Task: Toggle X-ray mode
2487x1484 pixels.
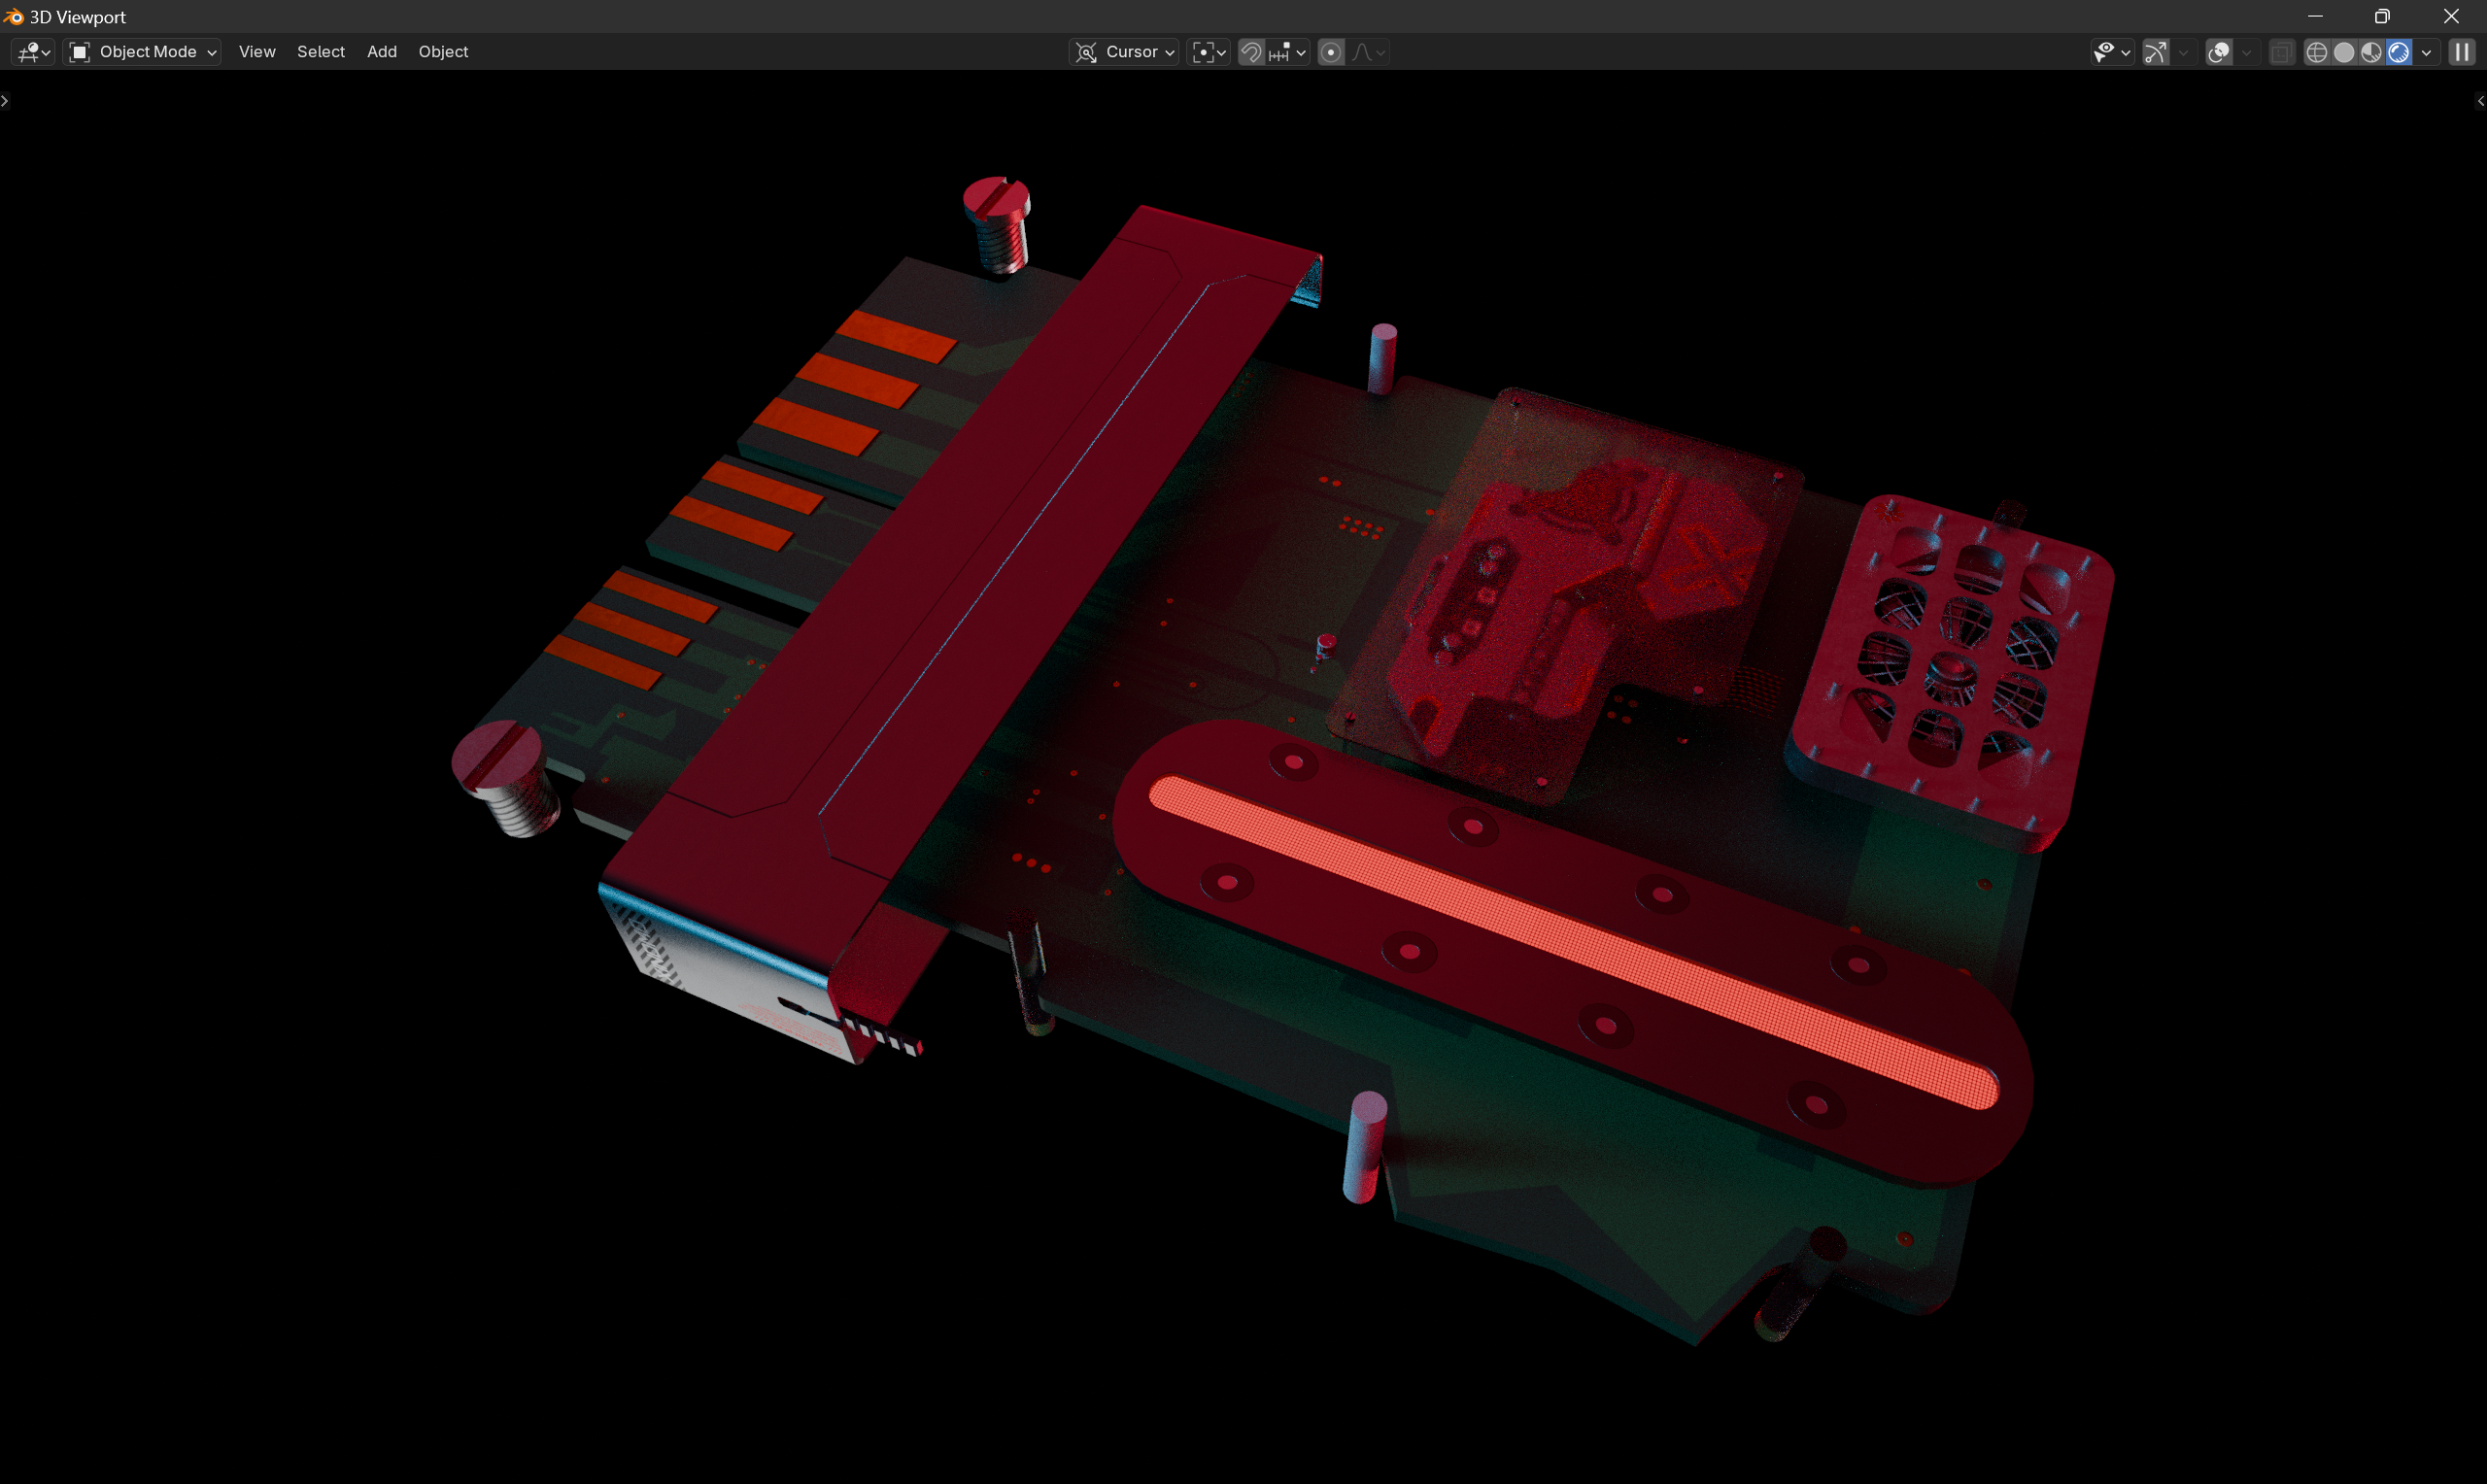Action: pyautogui.click(x=2281, y=52)
